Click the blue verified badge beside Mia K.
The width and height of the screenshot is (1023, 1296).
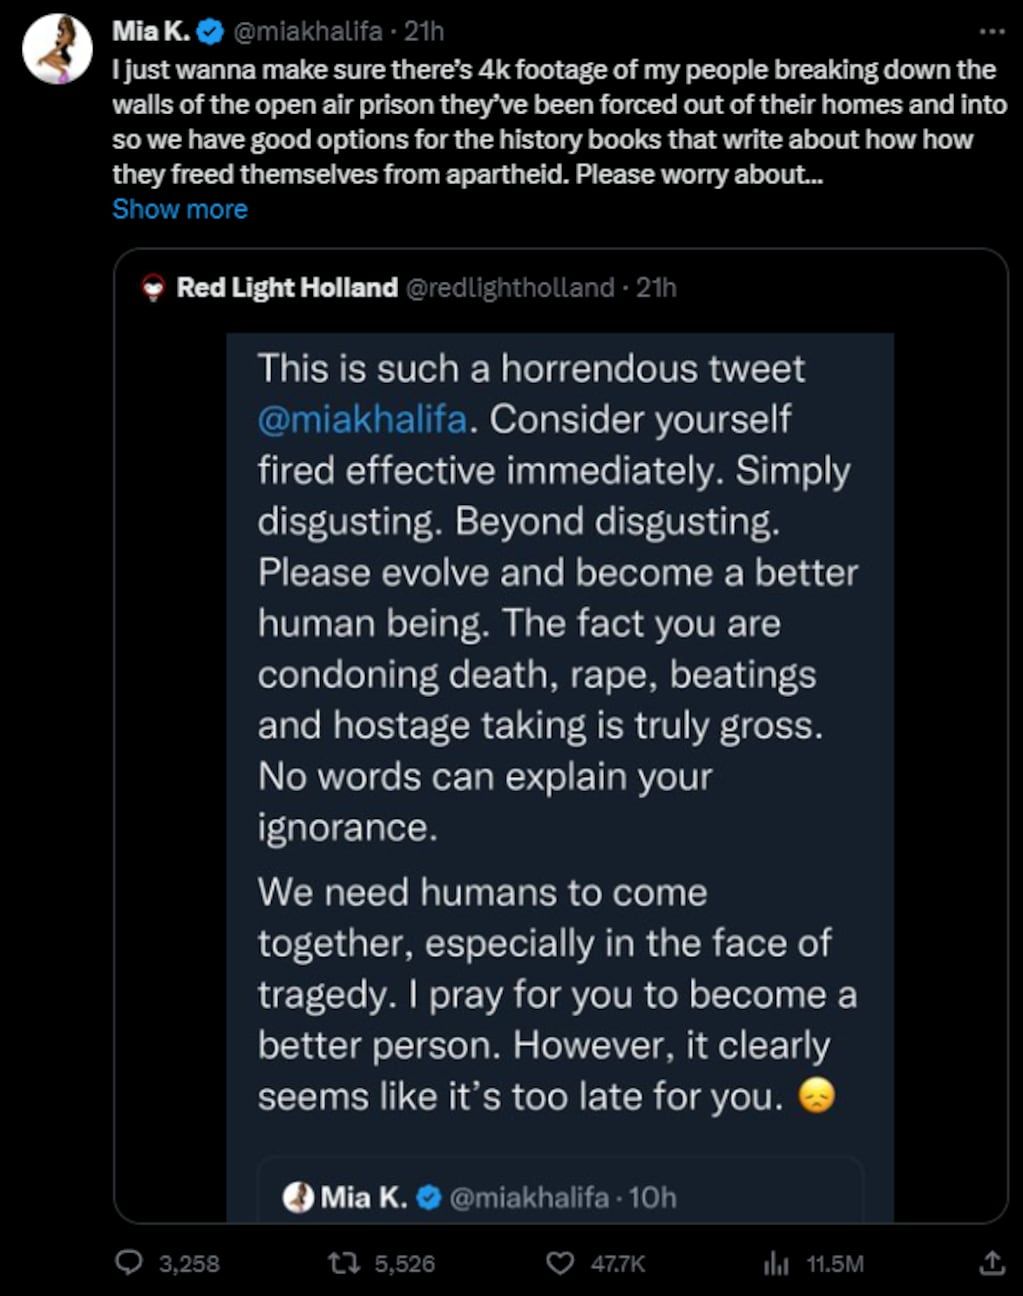pyautogui.click(x=210, y=32)
